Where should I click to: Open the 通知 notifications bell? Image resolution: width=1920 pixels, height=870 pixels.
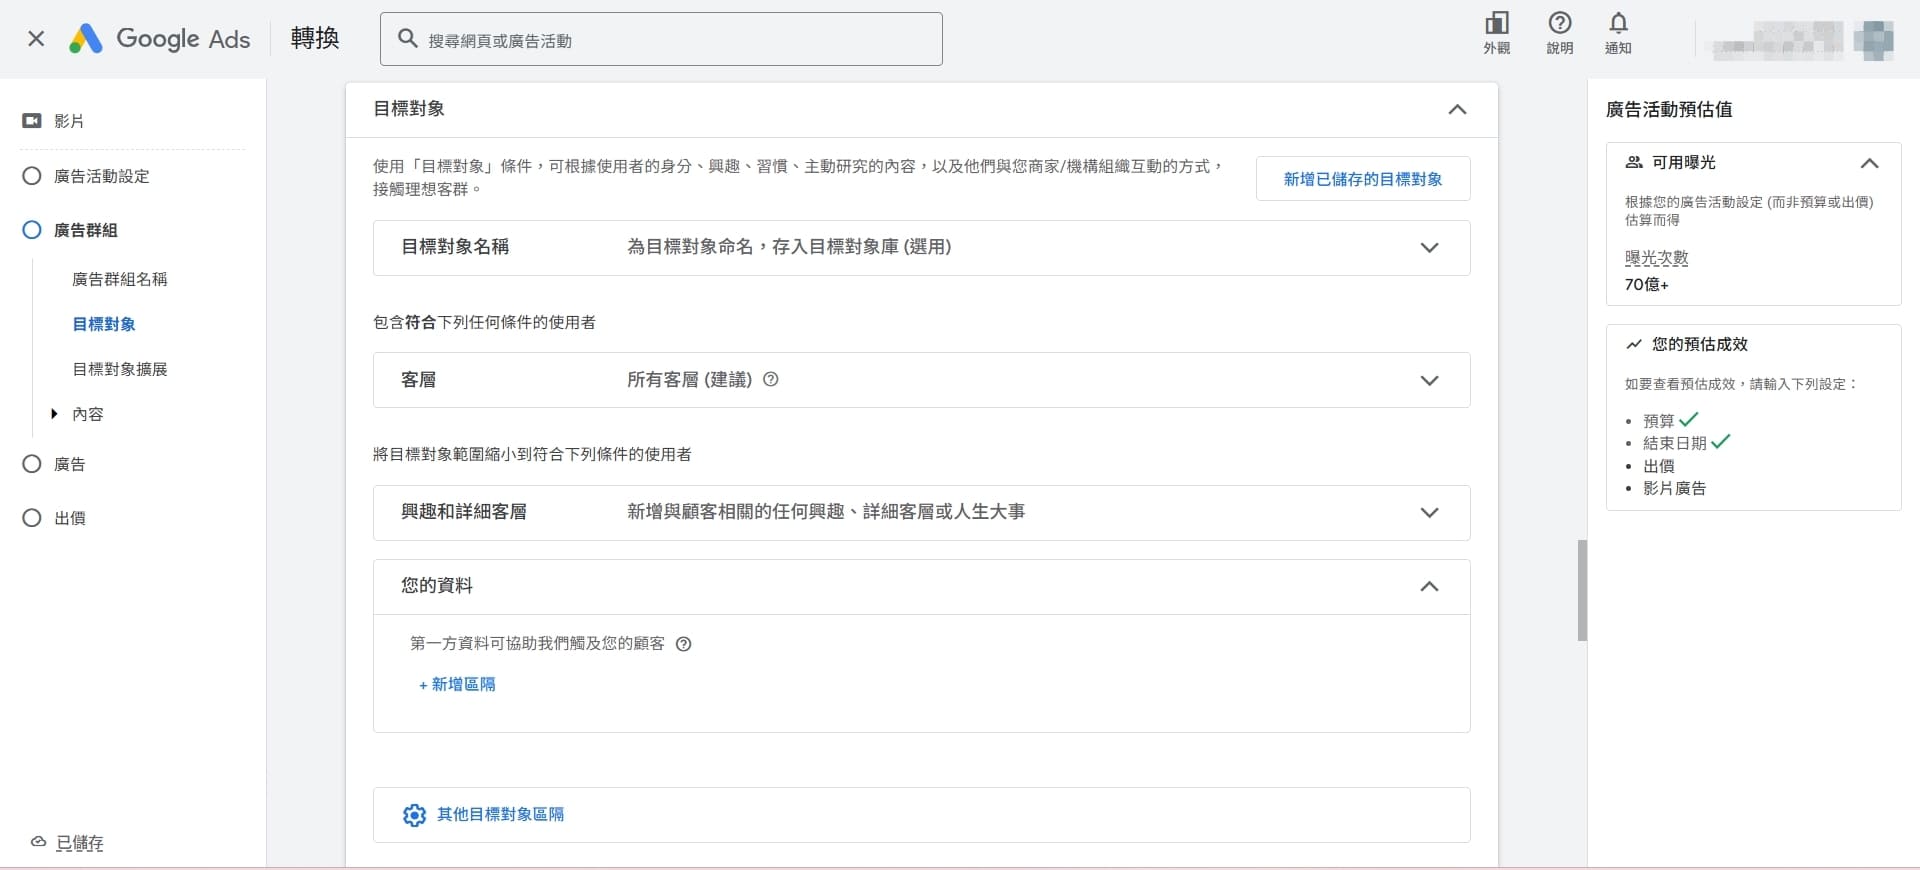[1618, 32]
